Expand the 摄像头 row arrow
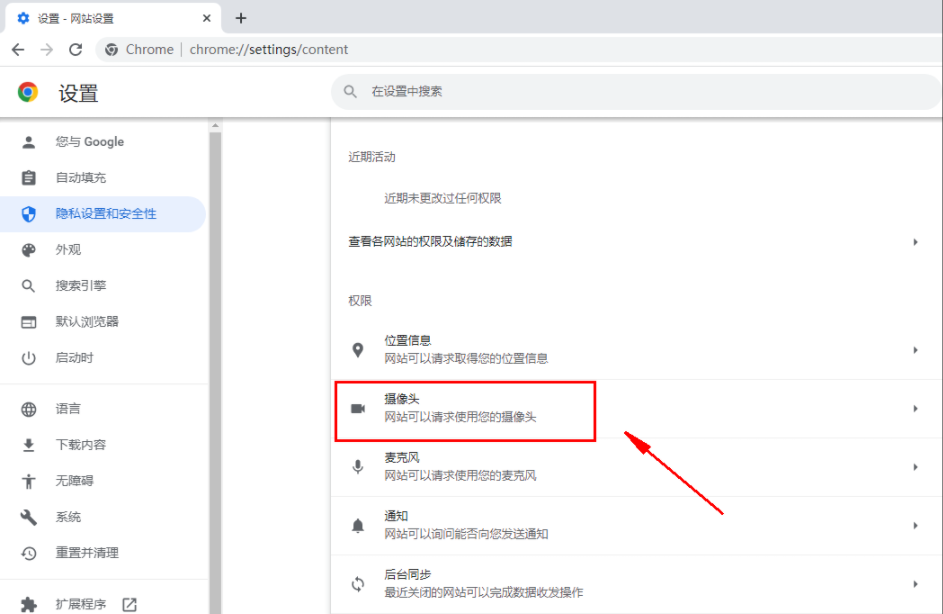 (914, 408)
